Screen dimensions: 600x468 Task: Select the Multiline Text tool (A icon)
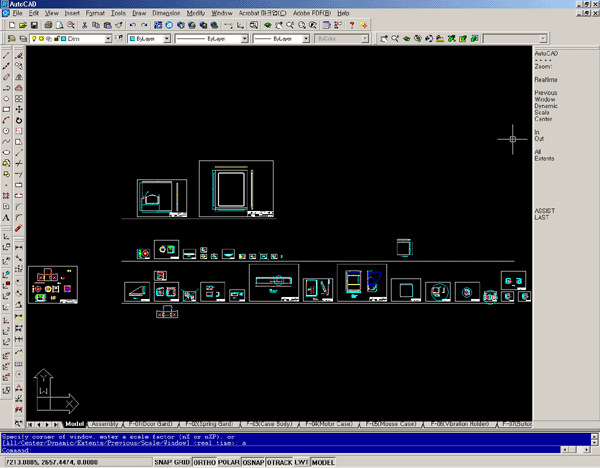[x=6, y=218]
